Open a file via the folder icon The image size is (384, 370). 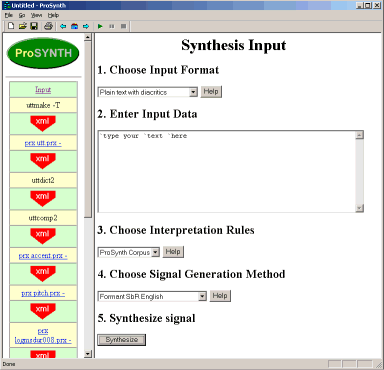coord(22,26)
